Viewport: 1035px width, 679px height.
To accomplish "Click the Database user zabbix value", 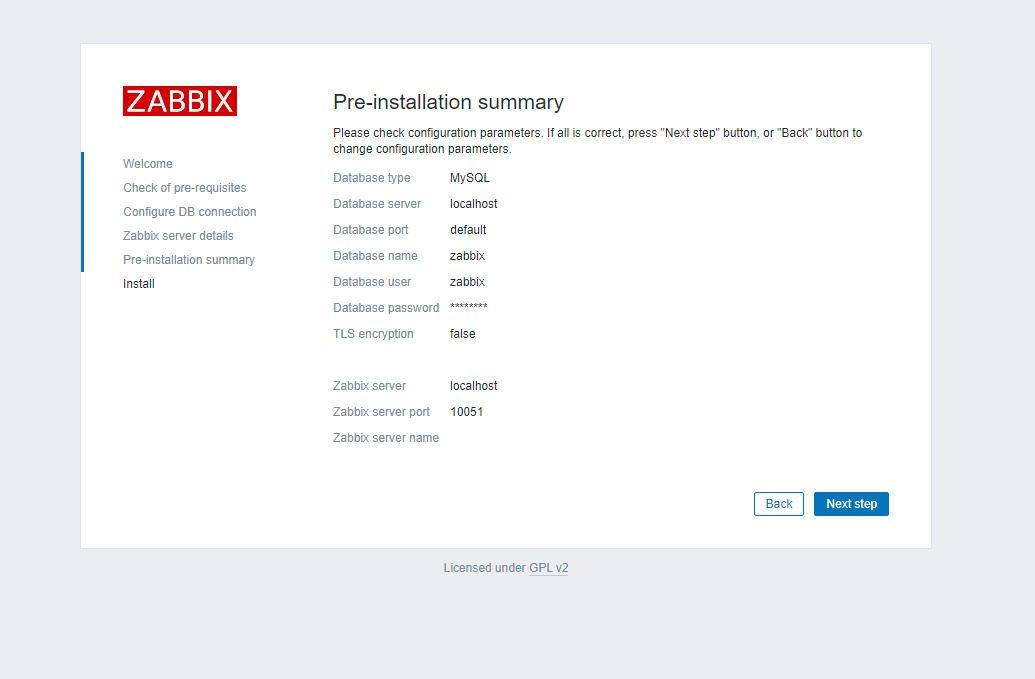I will tap(467, 282).
